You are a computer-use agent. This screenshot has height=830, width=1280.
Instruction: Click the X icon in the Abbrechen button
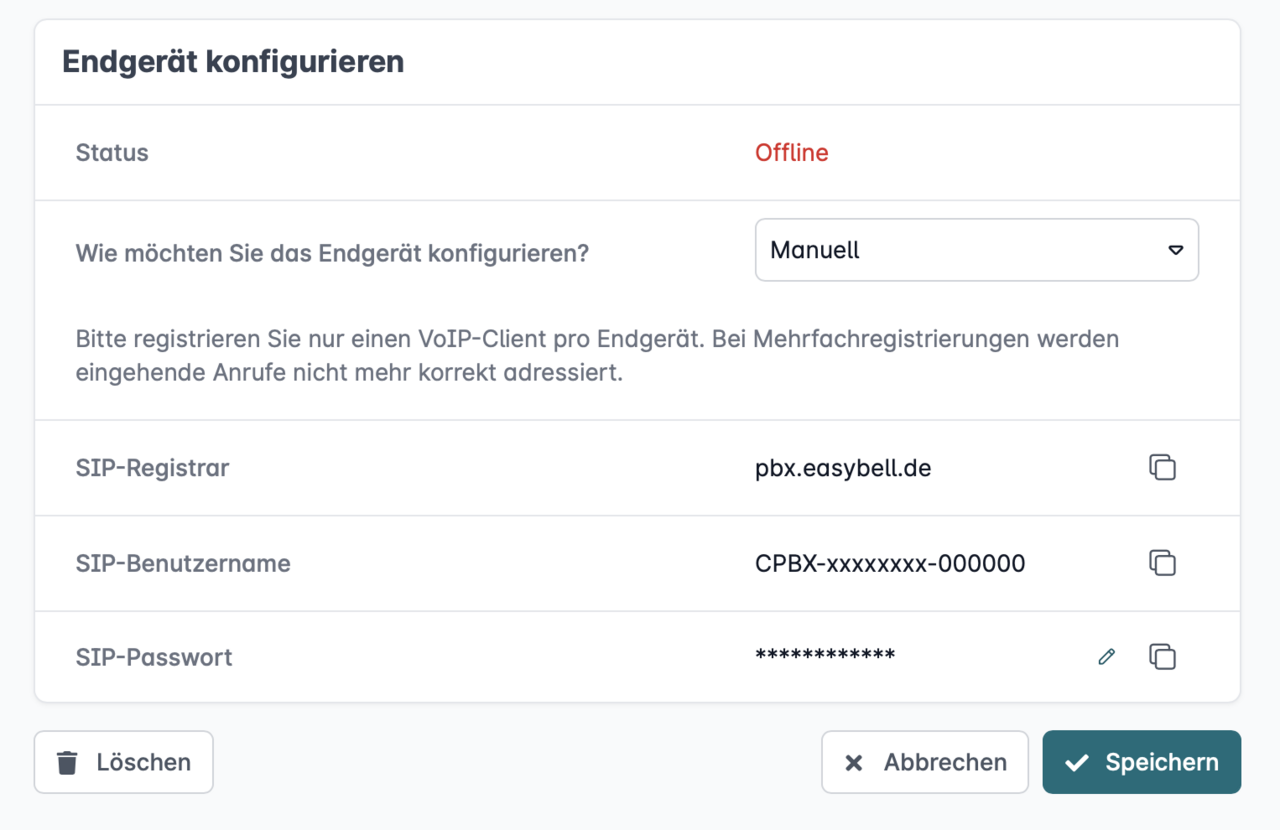[x=854, y=763]
